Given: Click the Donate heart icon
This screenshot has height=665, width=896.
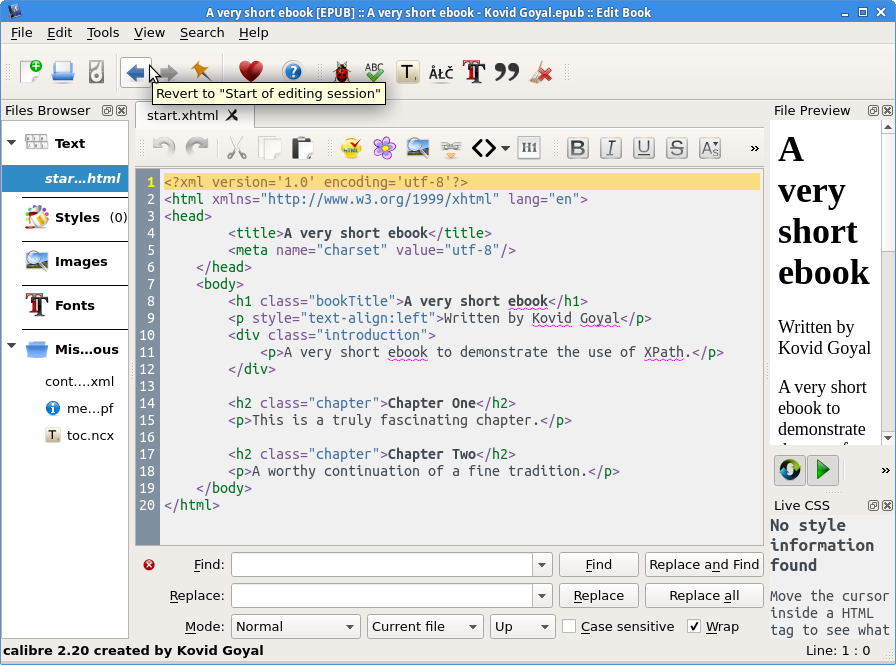Looking at the screenshot, I should pos(250,71).
